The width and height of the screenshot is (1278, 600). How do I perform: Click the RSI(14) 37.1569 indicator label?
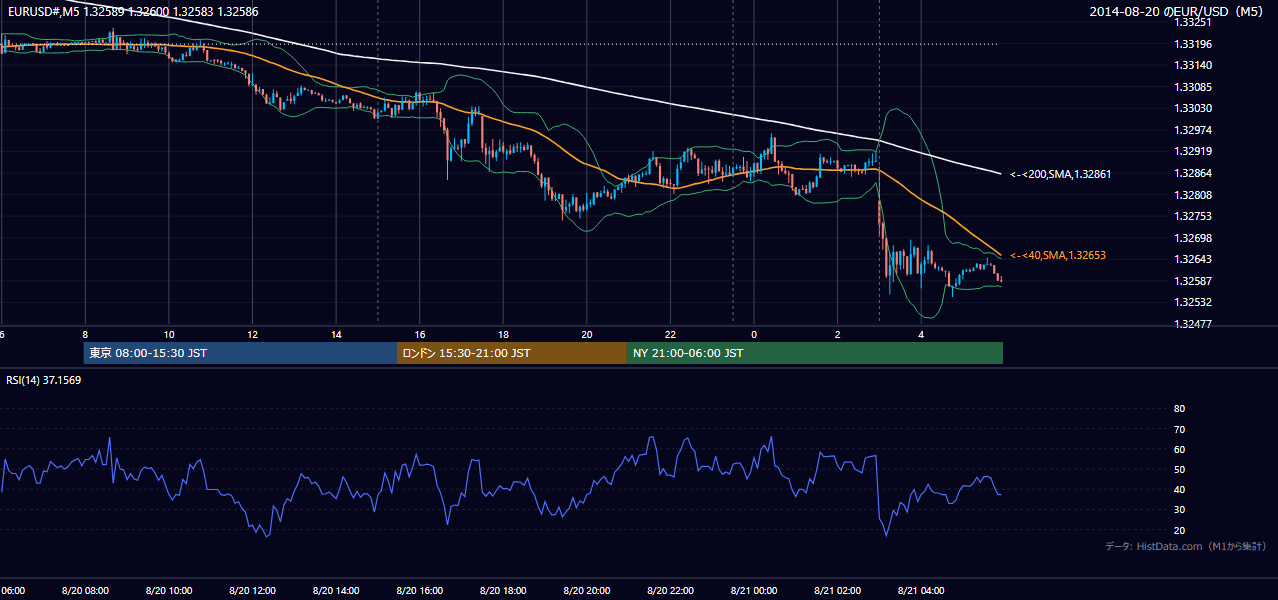[x=44, y=380]
